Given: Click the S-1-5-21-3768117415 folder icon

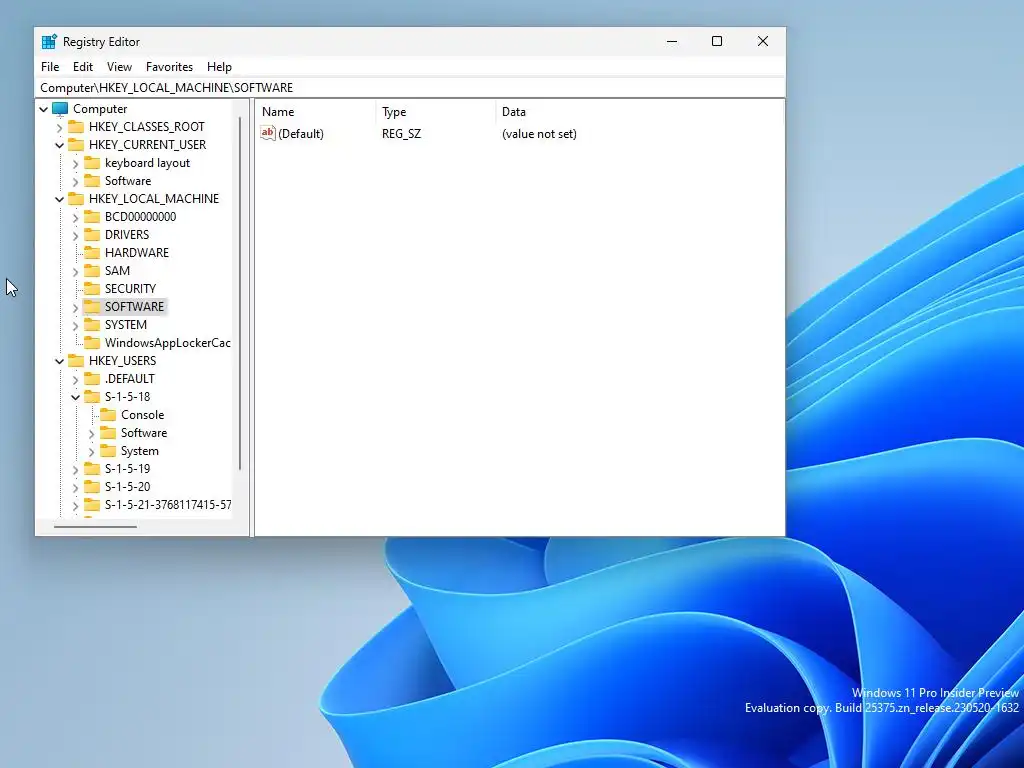Looking at the screenshot, I should point(92,505).
